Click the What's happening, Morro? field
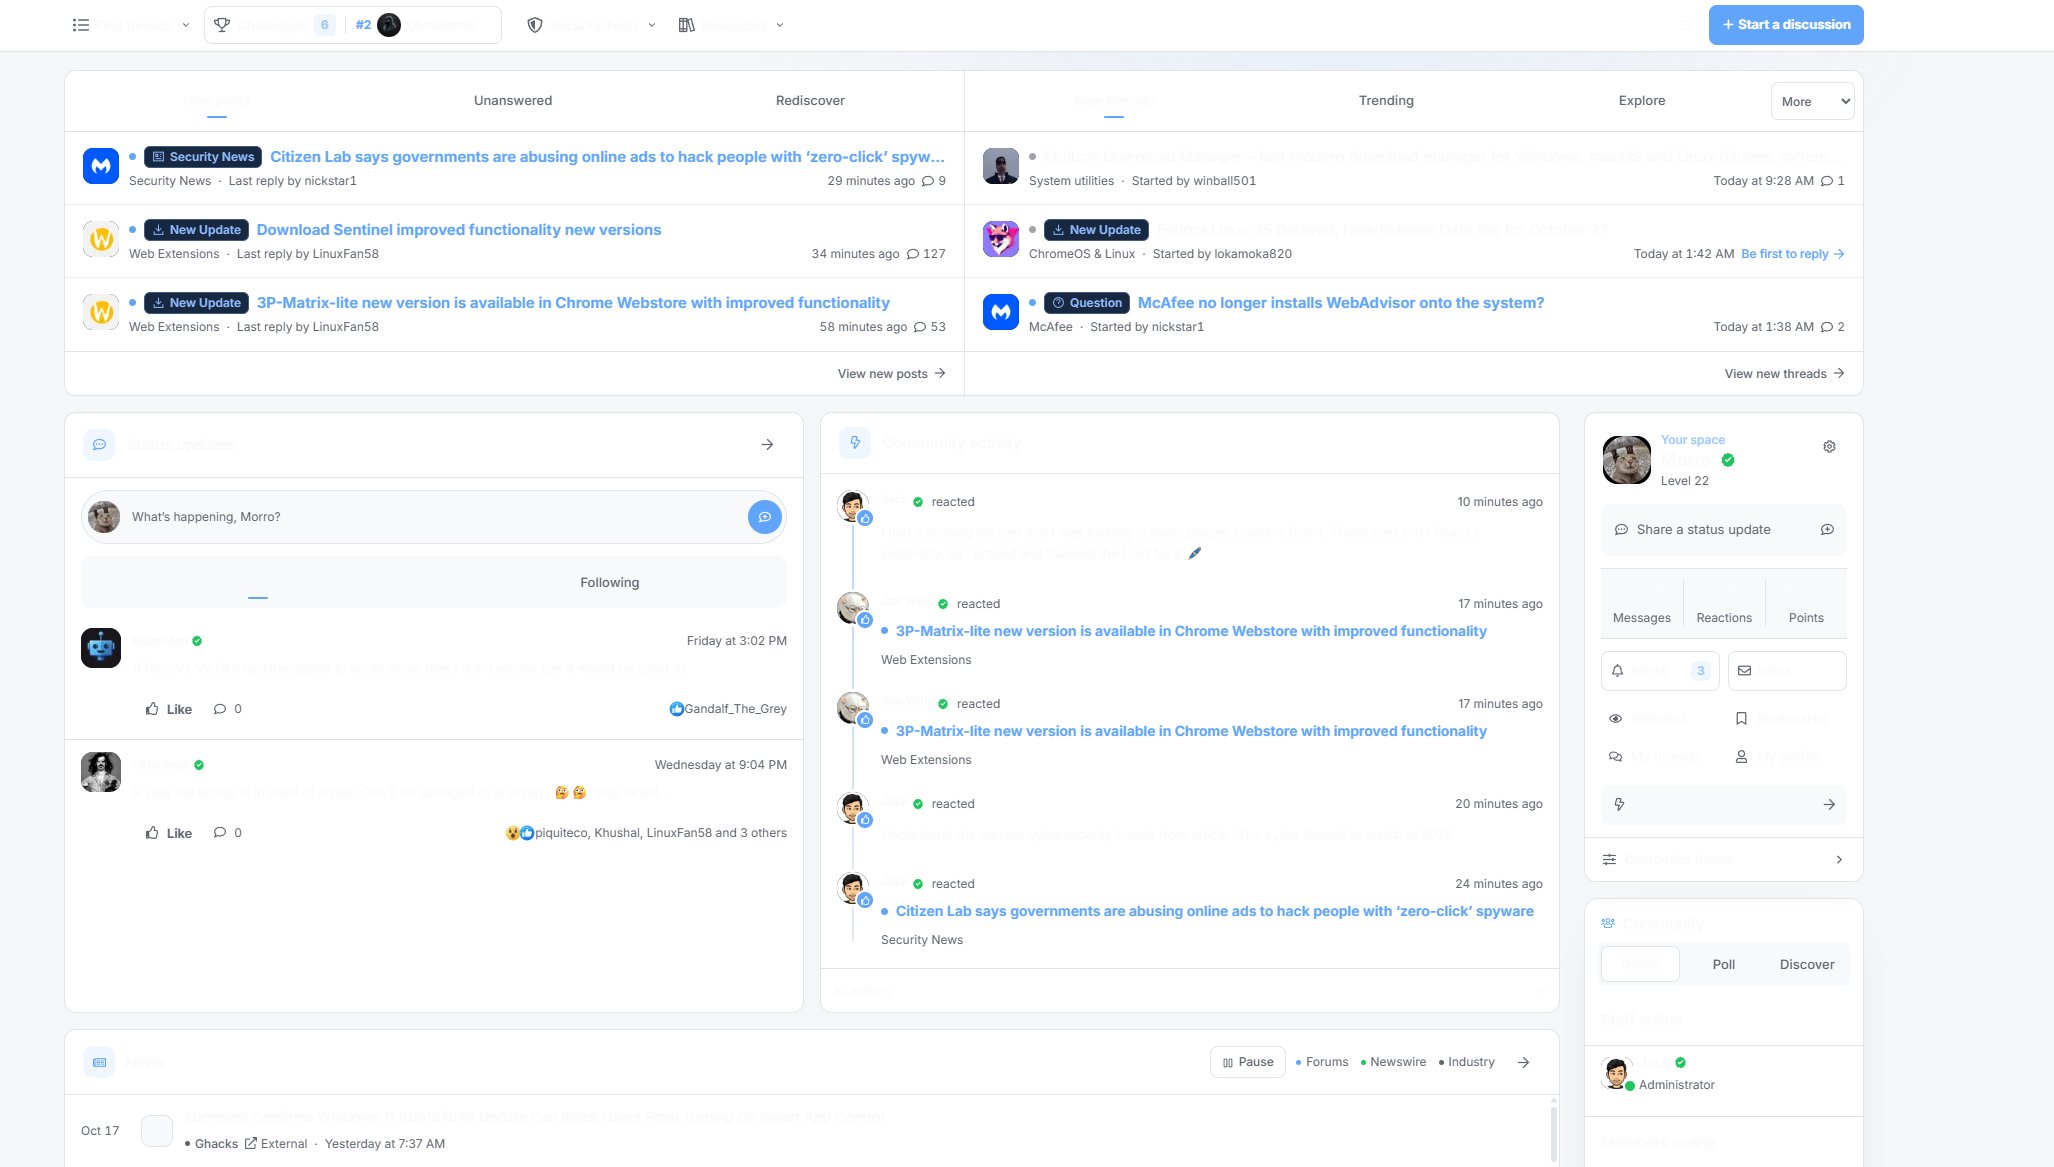The width and height of the screenshot is (2054, 1167). click(x=434, y=517)
